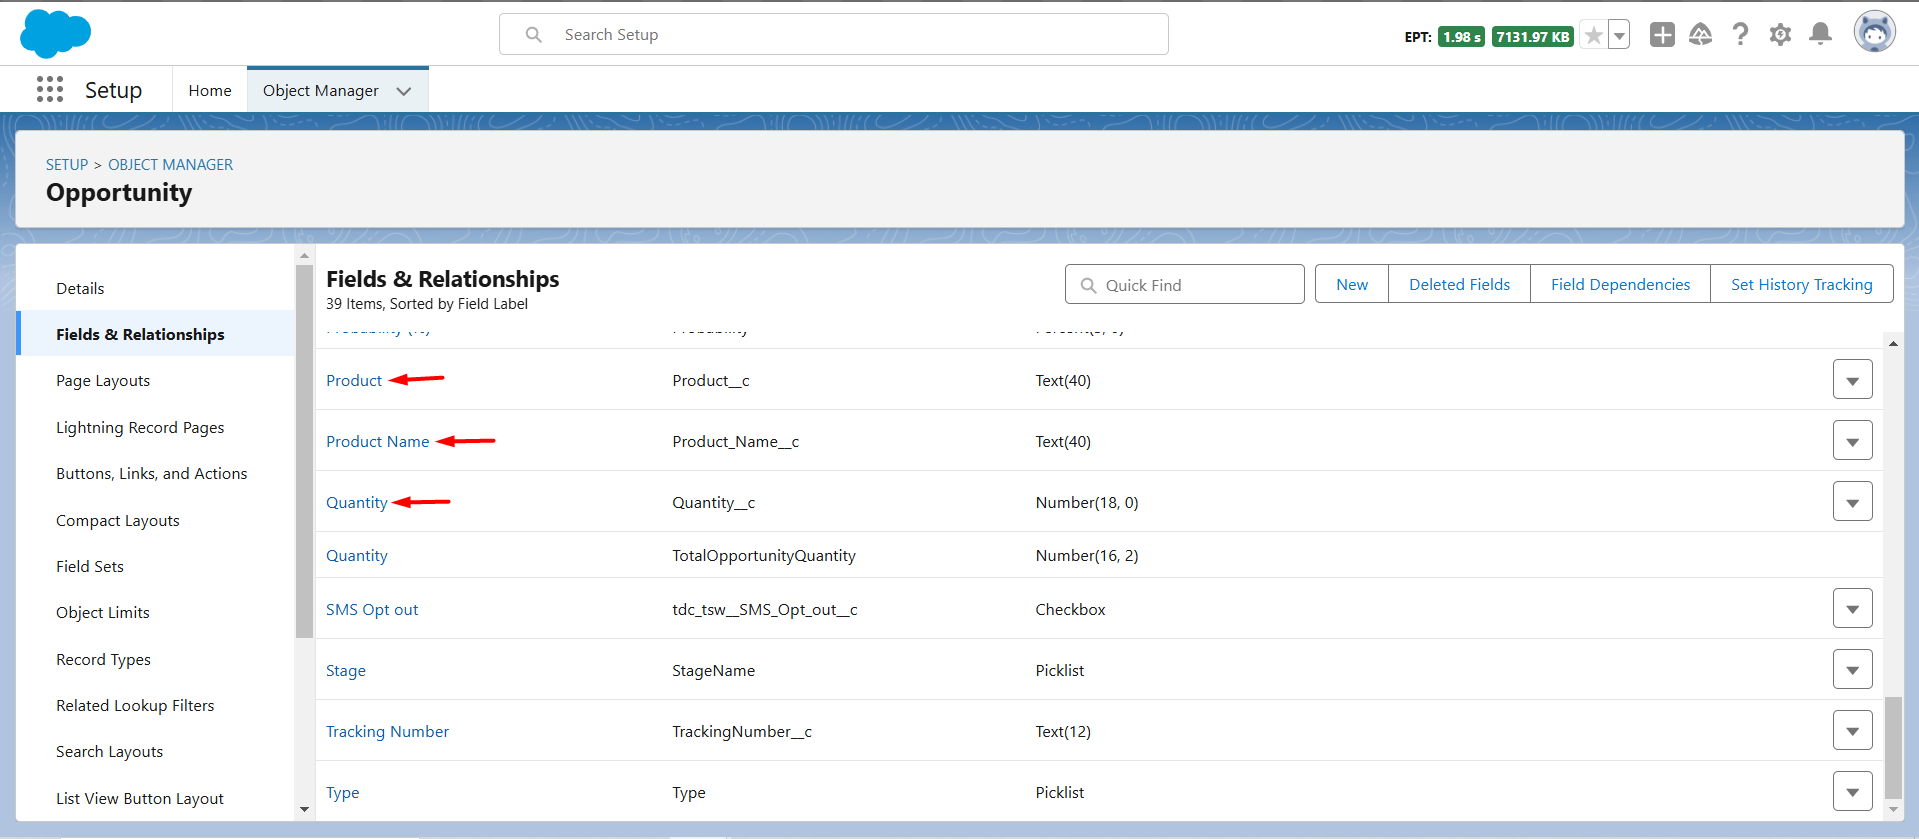Open the Type row actions dropdown
1919x839 pixels.
pos(1853,792)
